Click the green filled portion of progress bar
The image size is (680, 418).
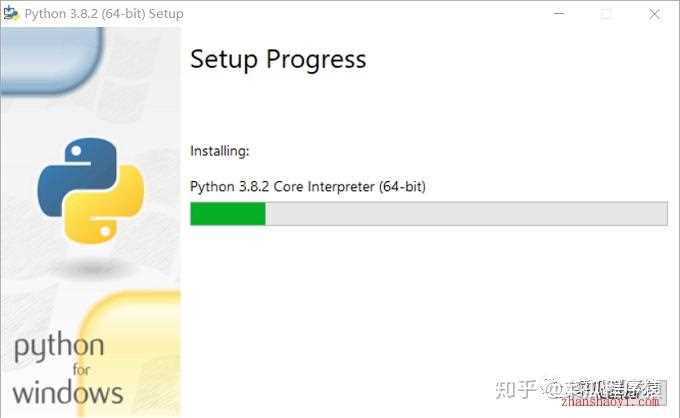point(228,213)
